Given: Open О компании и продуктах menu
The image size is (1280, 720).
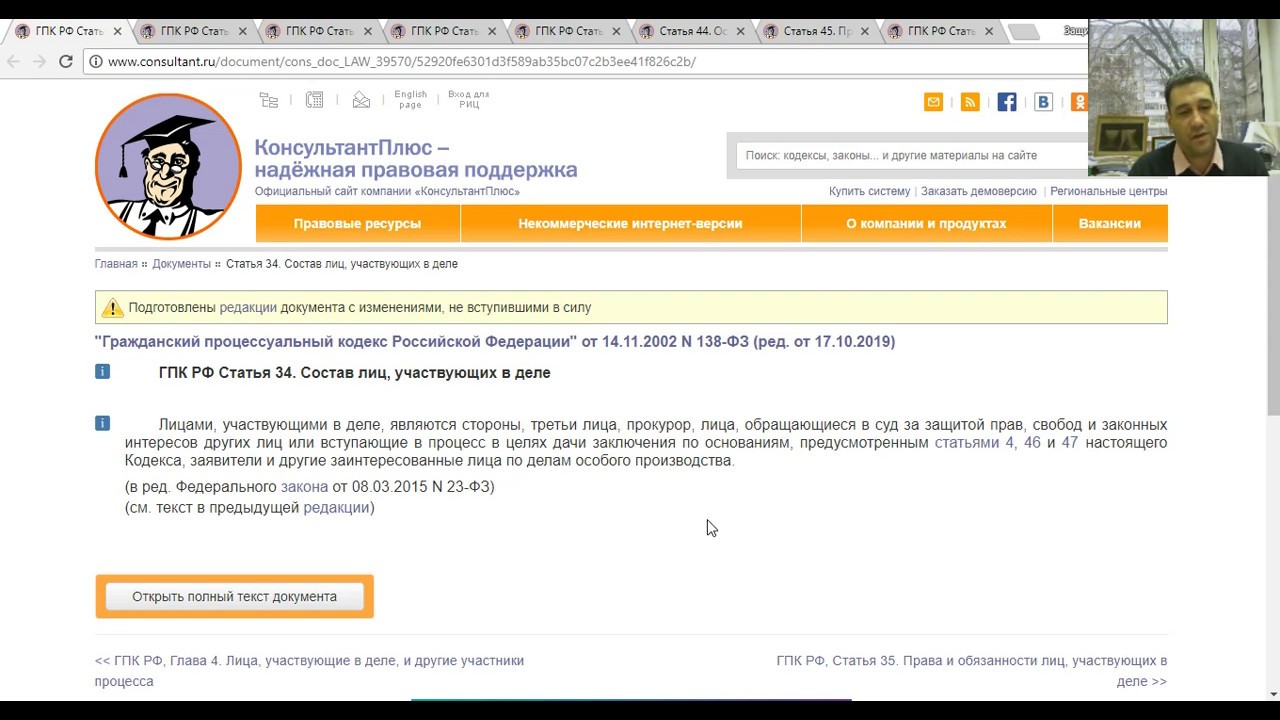Looking at the screenshot, I should [926, 223].
